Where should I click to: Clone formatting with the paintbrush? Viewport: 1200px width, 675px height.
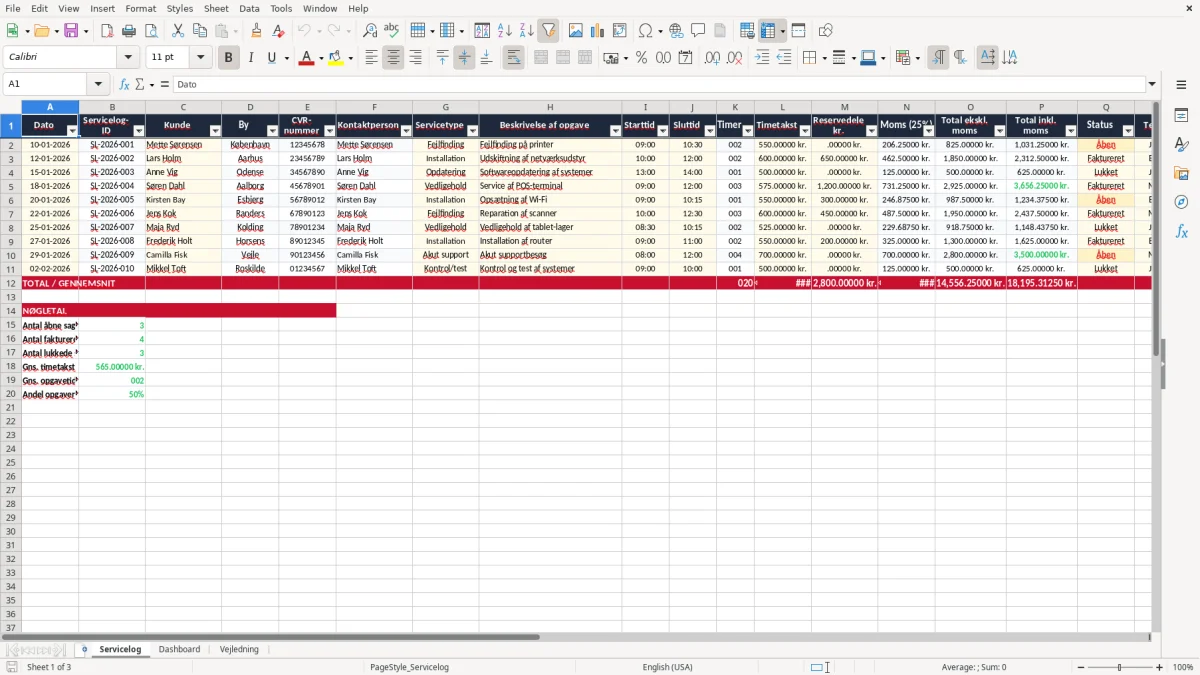pos(256,31)
